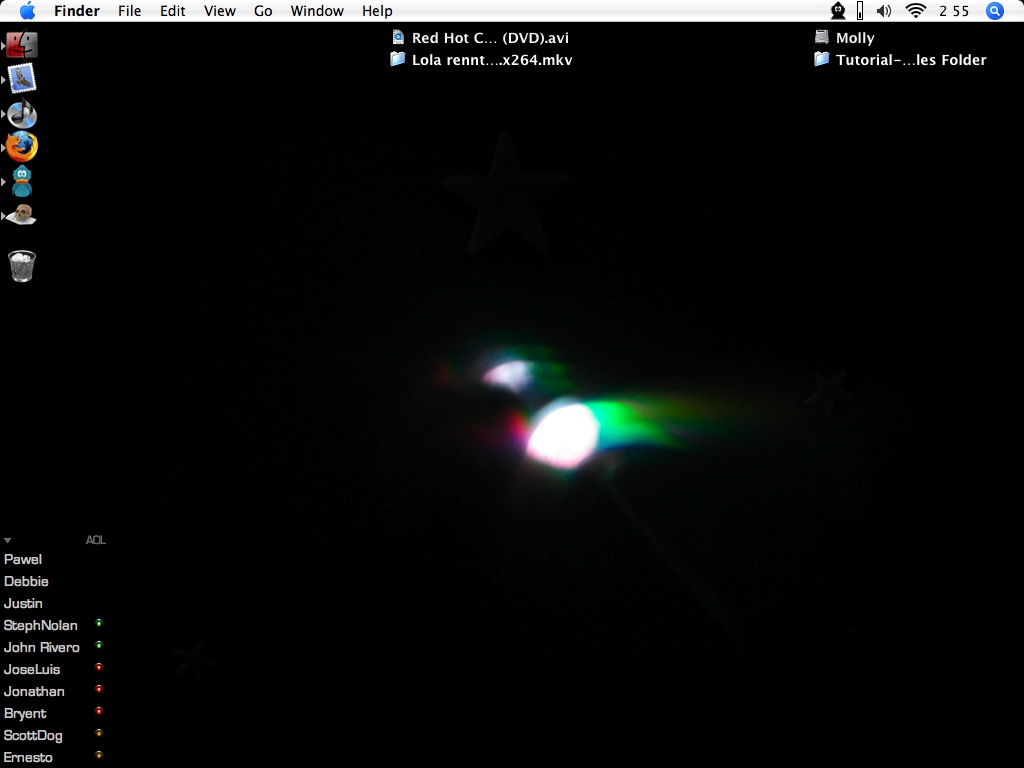Screen dimensions: 1024x768
Task: Click the Red Hot C... (DVD).avi label
Action: click(490, 38)
